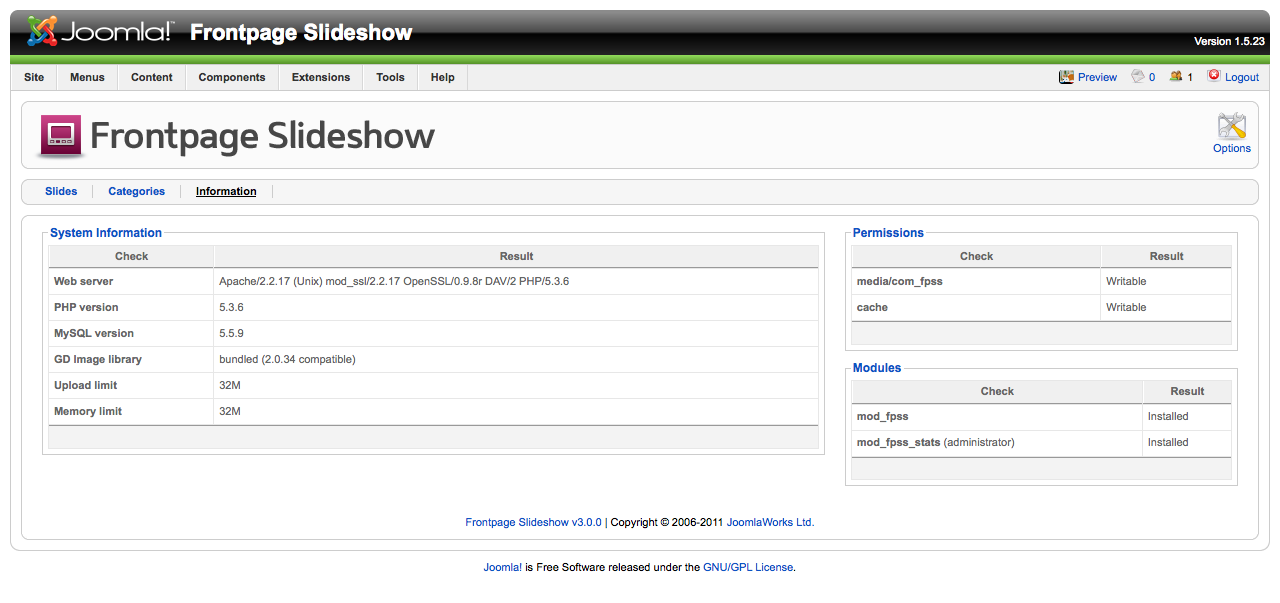Open the Menus menu
Image resolution: width=1280 pixels, height=603 pixels.
(x=87, y=77)
